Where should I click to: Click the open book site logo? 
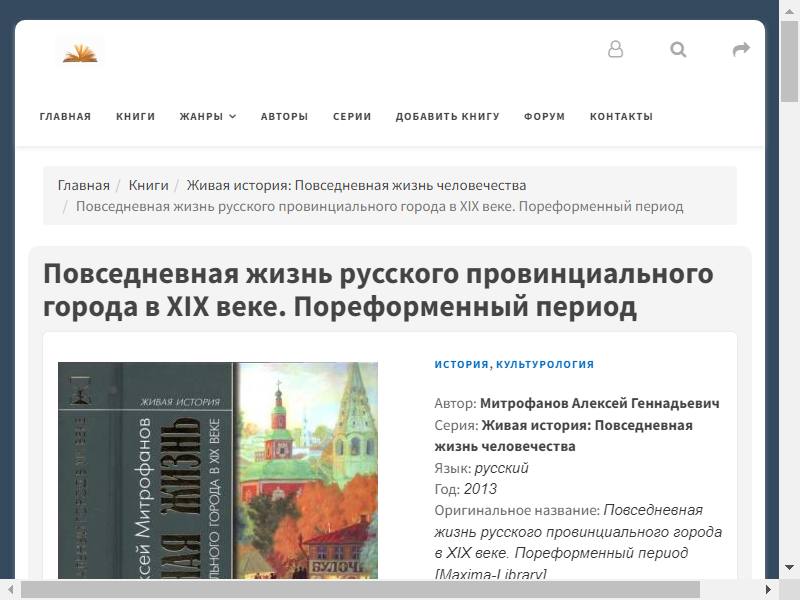point(80,52)
